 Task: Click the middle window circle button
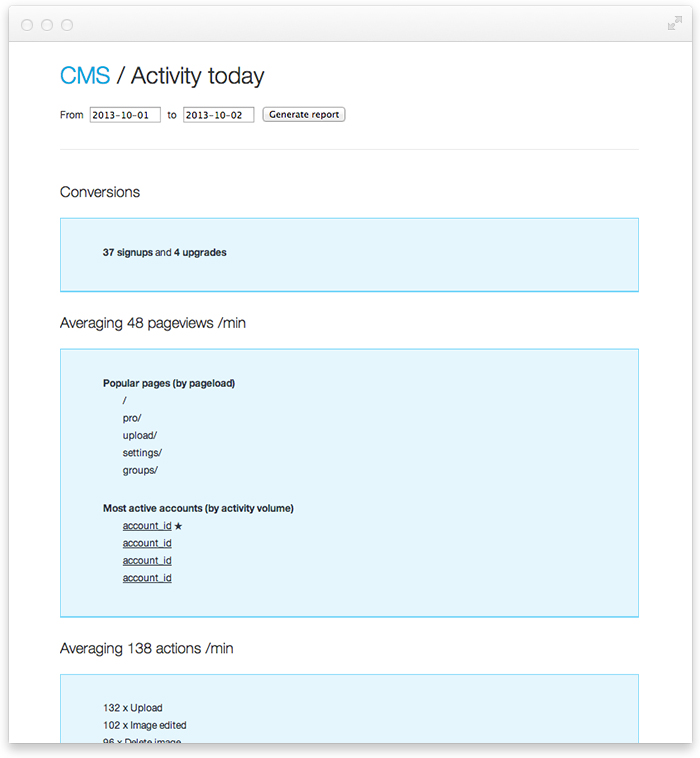pos(47,24)
